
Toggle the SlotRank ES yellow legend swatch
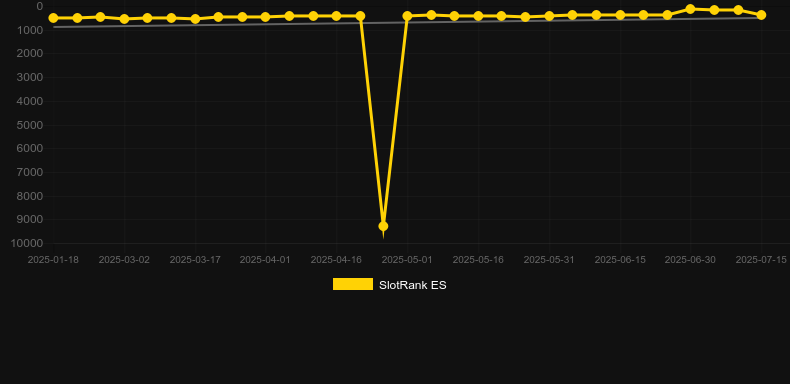click(x=353, y=284)
